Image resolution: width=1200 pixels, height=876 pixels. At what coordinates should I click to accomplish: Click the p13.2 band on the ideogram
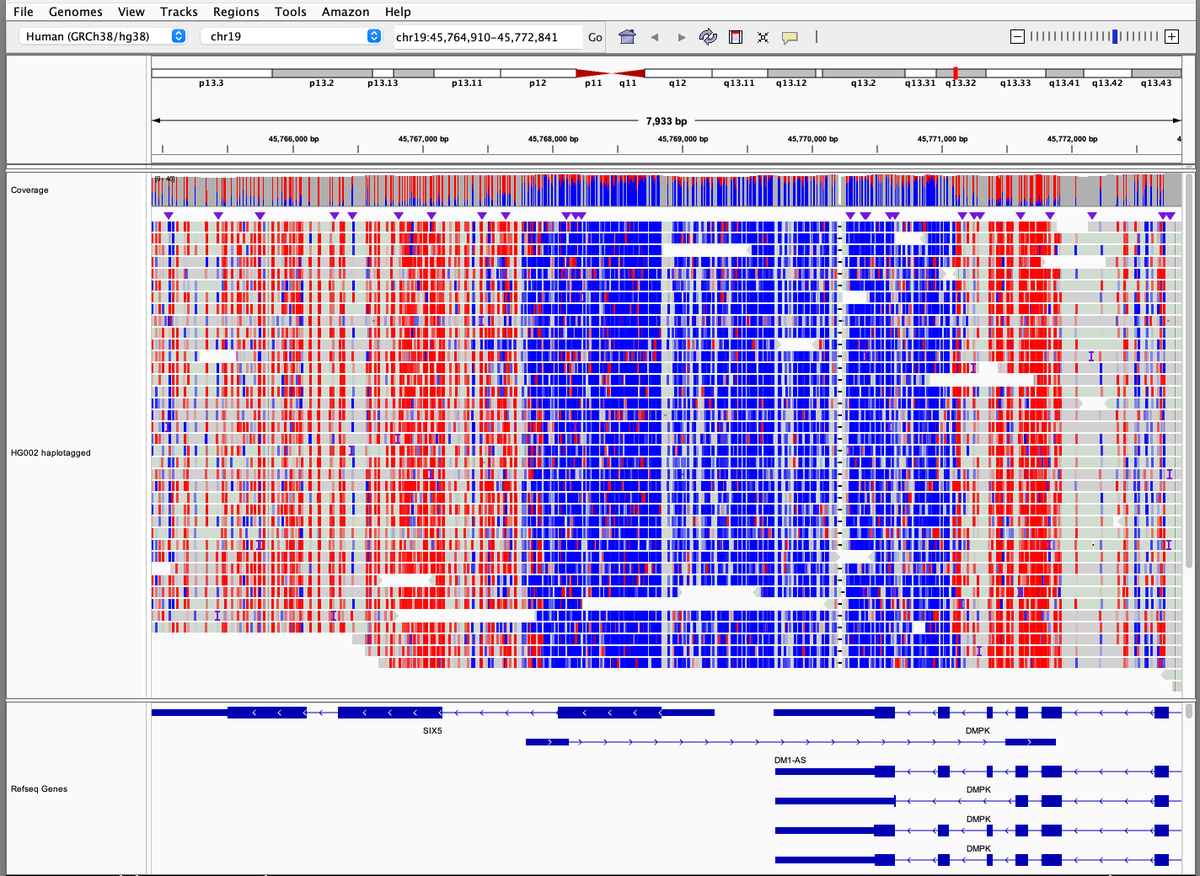pos(321,74)
